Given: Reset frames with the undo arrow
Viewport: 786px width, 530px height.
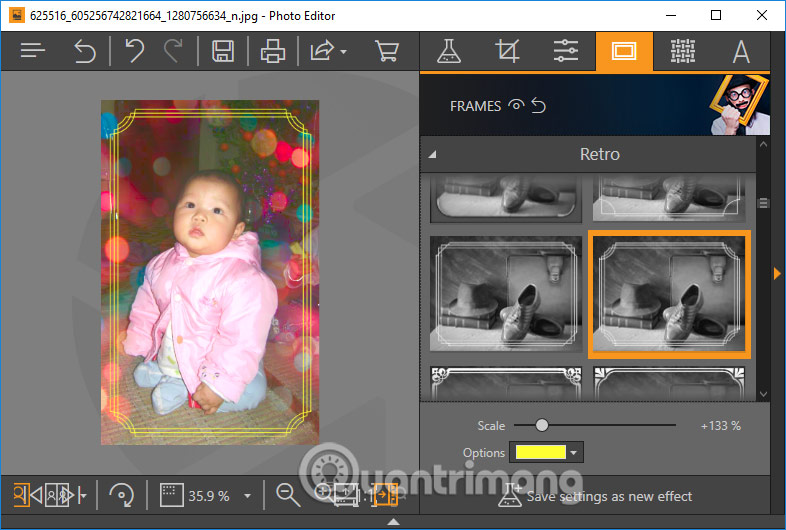Looking at the screenshot, I should [538, 105].
